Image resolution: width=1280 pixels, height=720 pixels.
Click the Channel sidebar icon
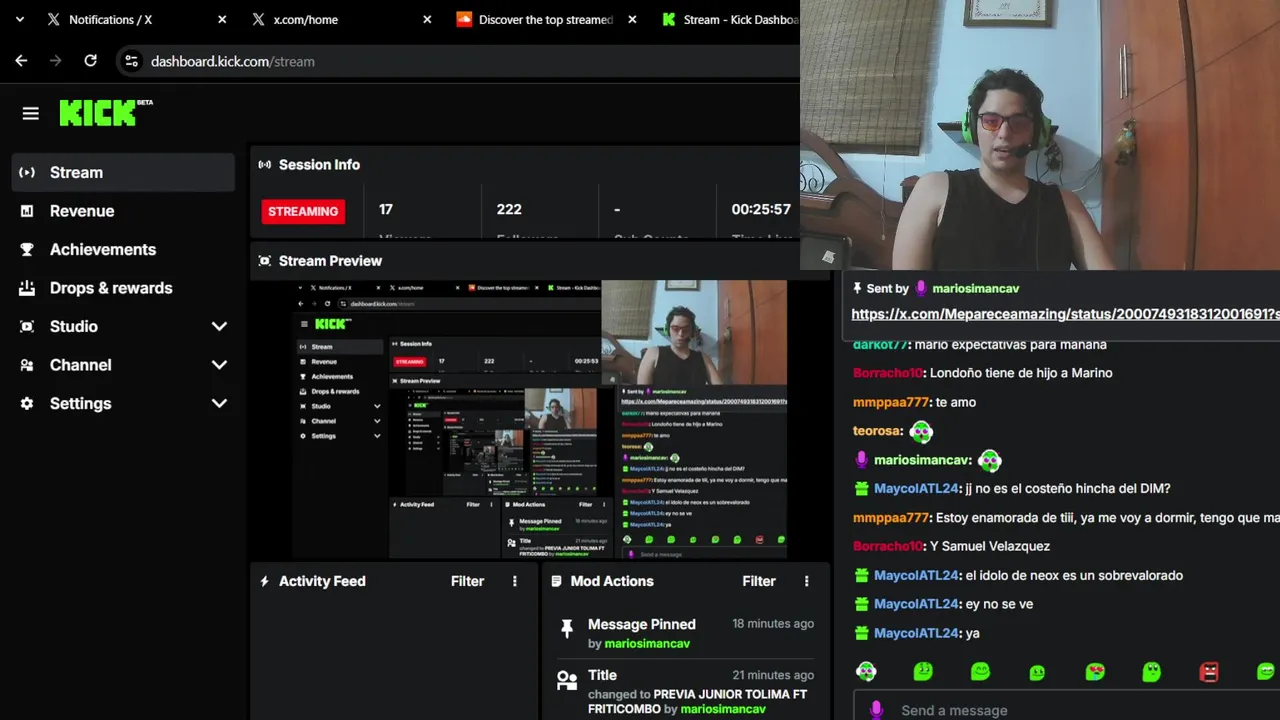pos(27,365)
